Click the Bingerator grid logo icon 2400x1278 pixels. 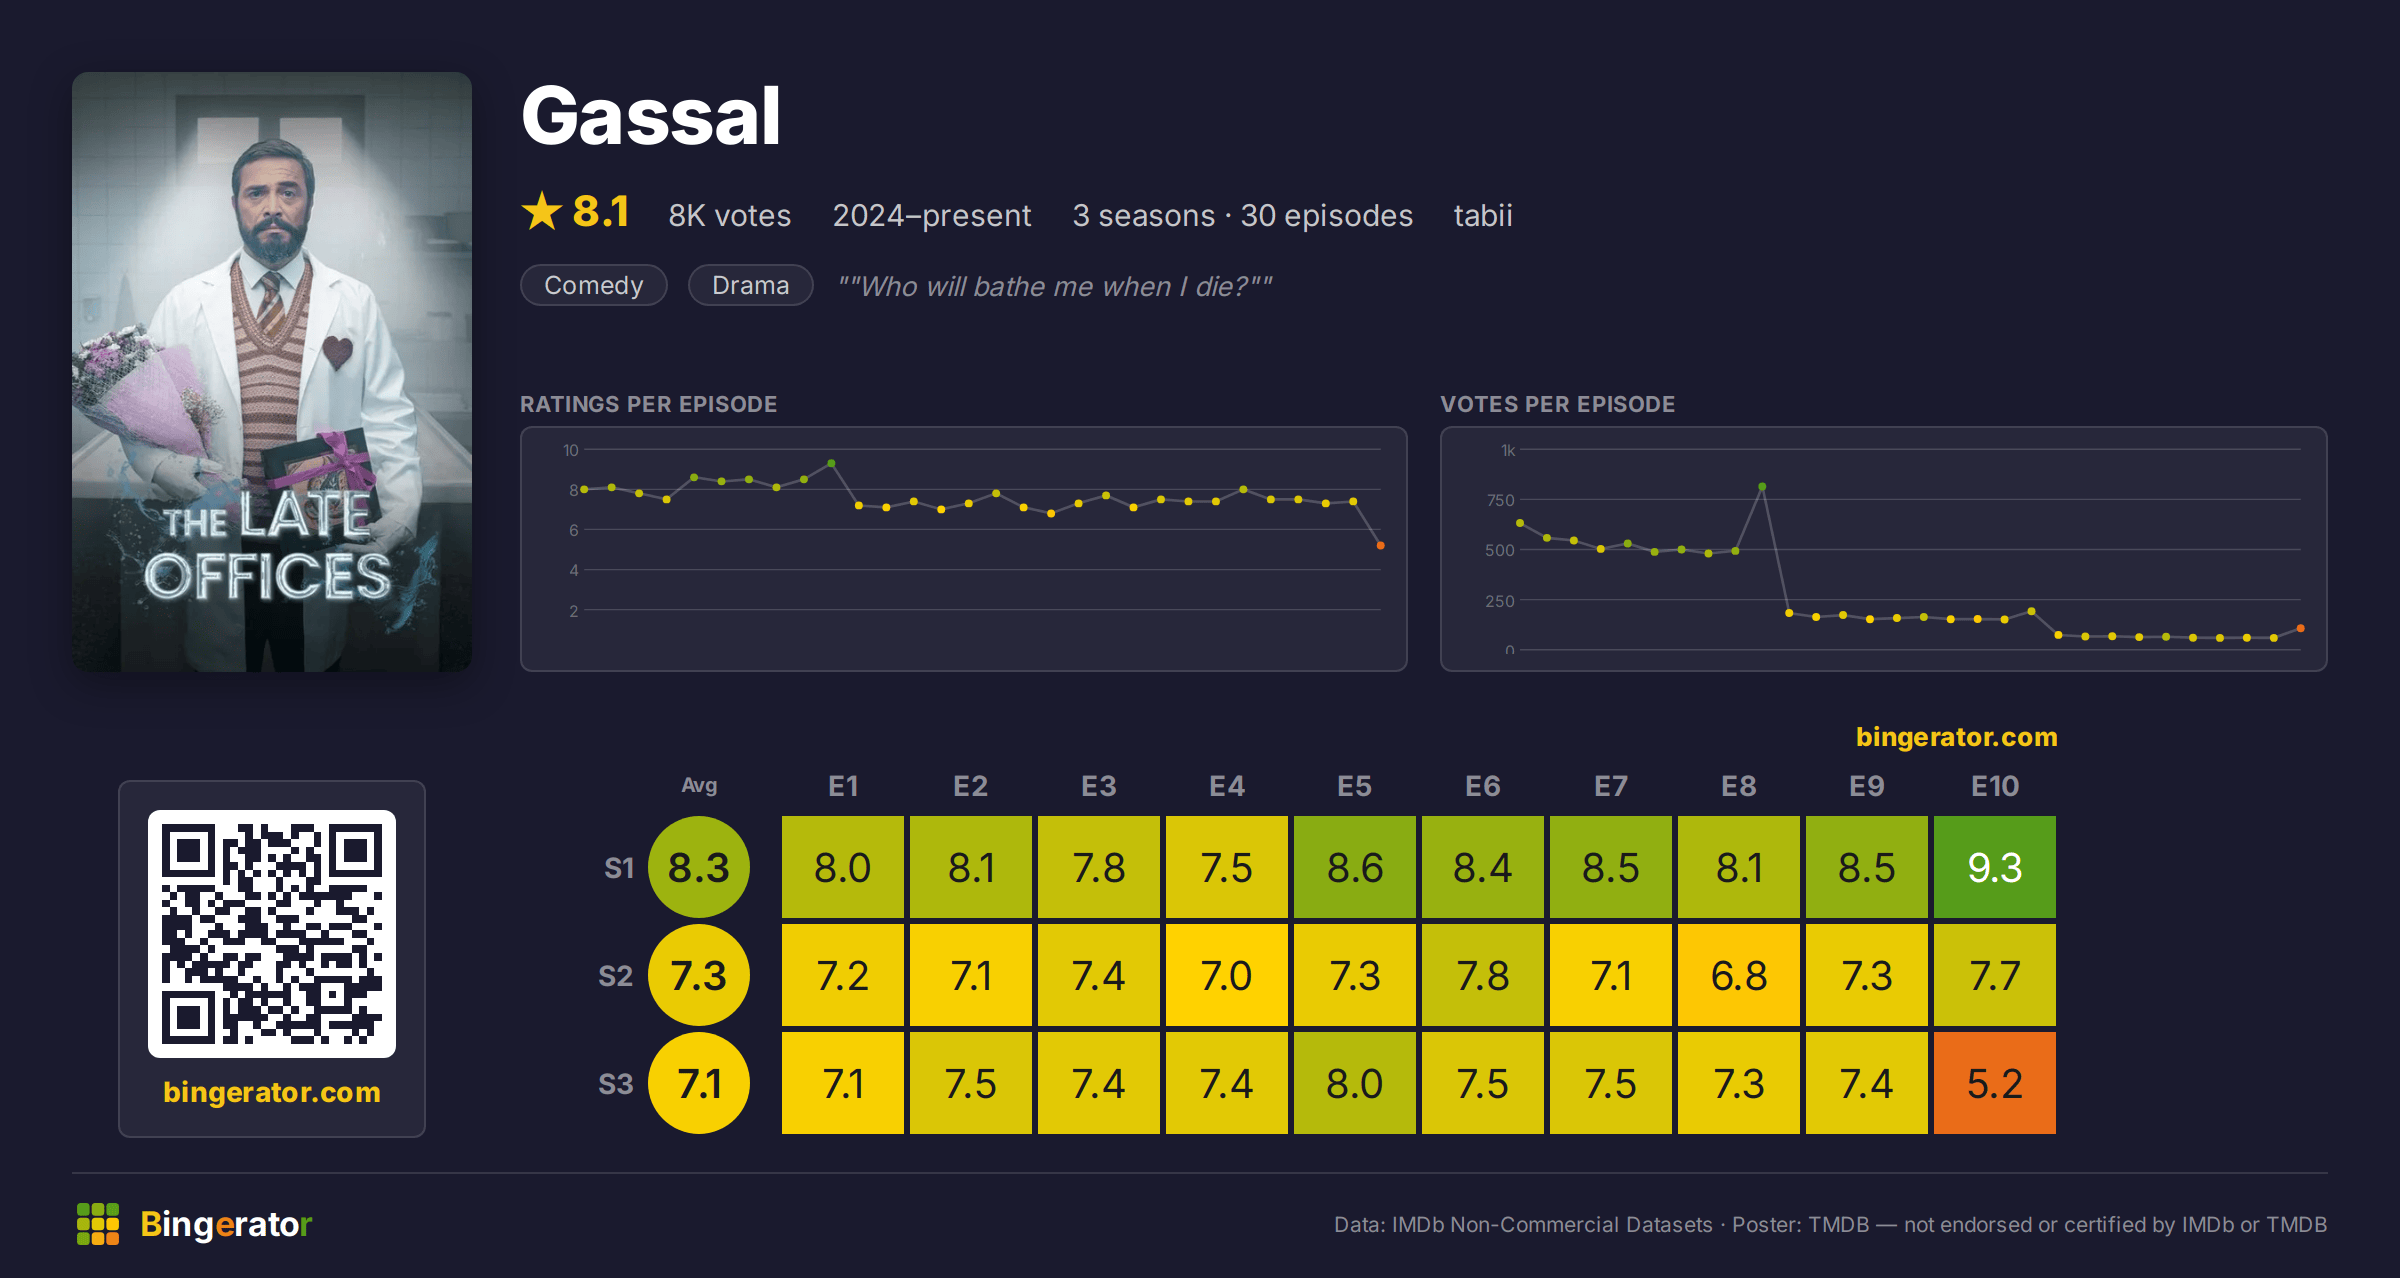point(98,1224)
